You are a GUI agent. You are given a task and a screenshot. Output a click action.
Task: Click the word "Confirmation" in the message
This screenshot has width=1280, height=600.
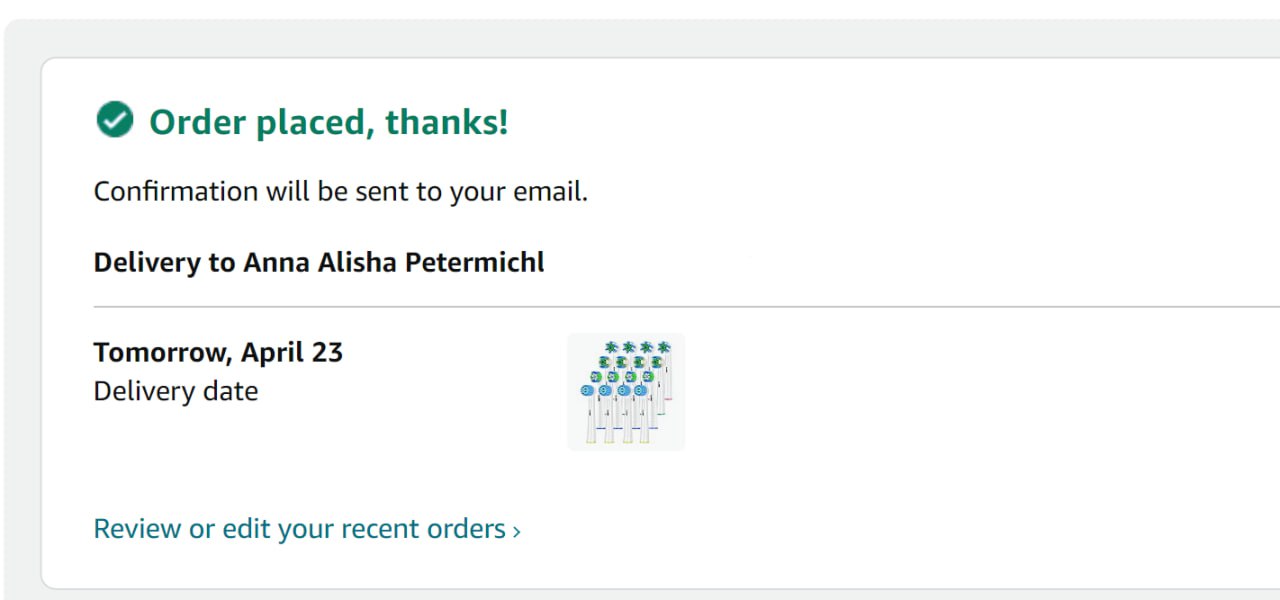click(x=175, y=192)
